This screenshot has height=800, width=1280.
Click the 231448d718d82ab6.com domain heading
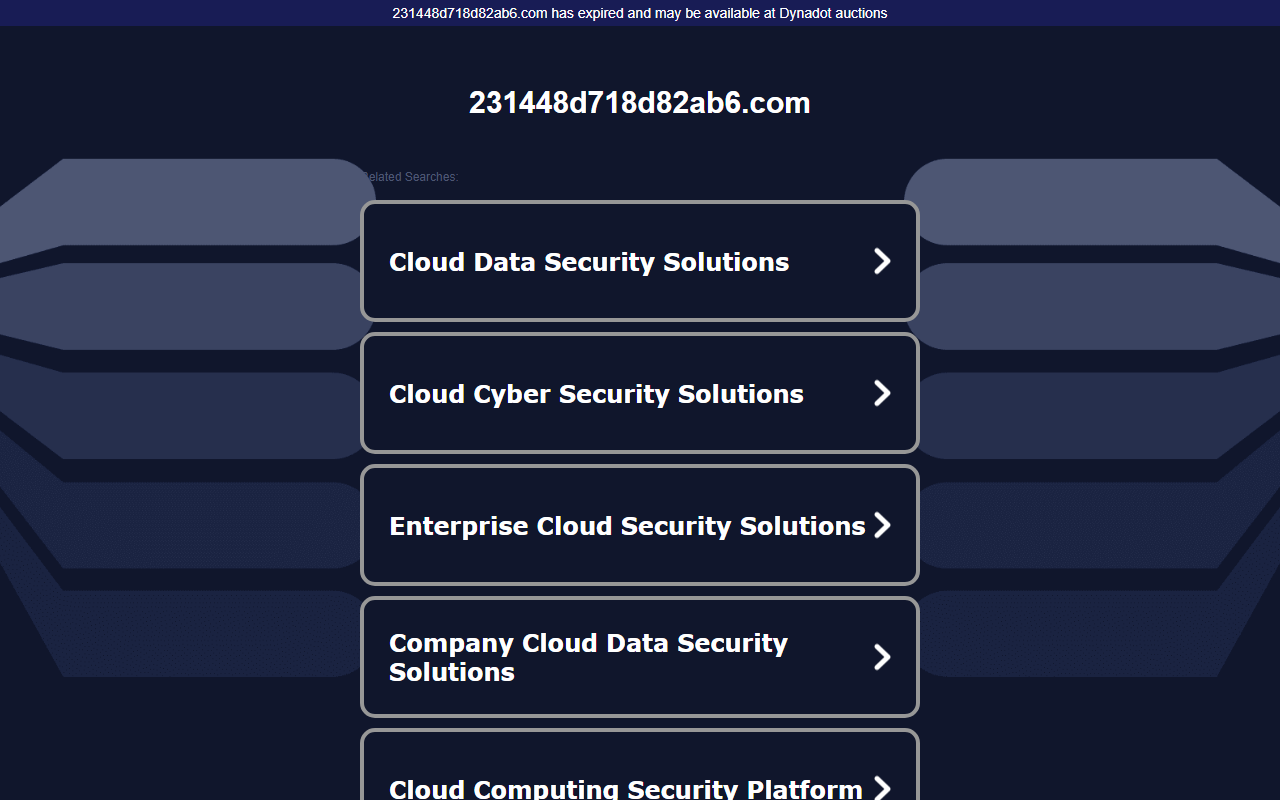(x=640, y=103)
